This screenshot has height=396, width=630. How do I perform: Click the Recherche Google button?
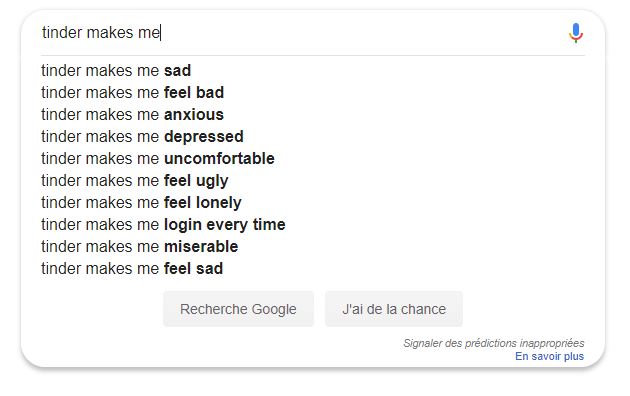tap(238, 309)
